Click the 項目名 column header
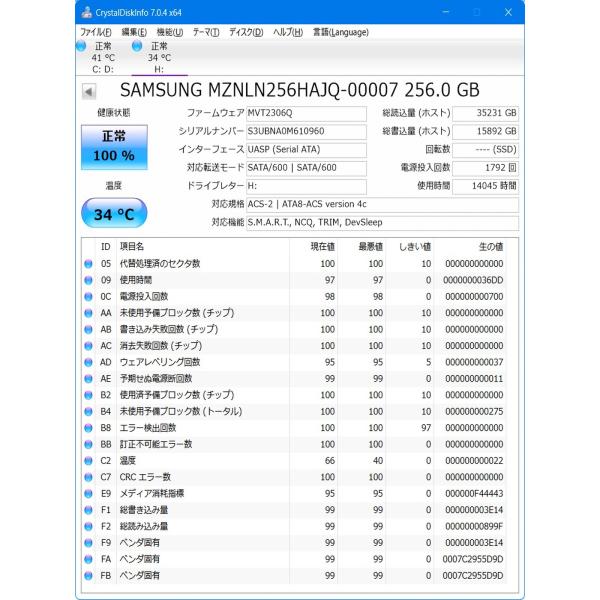 coord(132,247)
